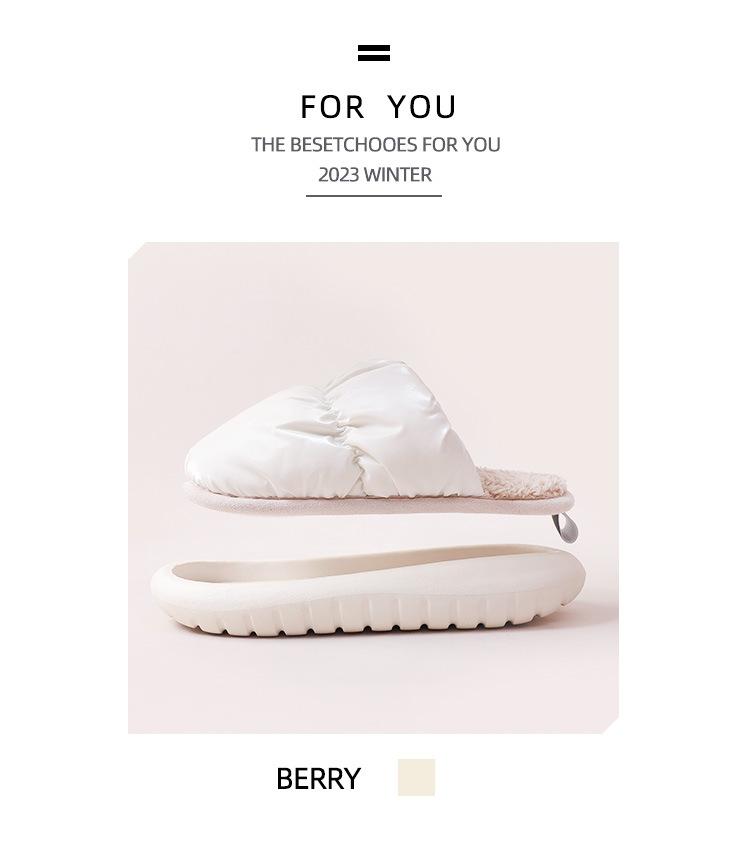Click the clipped top-left corner of the photo

(136, 250)
